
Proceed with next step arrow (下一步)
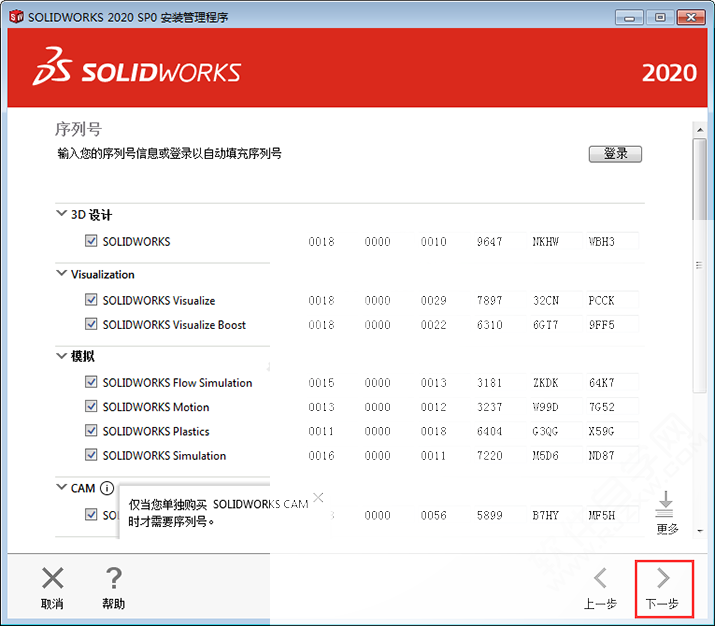point(663,578)
